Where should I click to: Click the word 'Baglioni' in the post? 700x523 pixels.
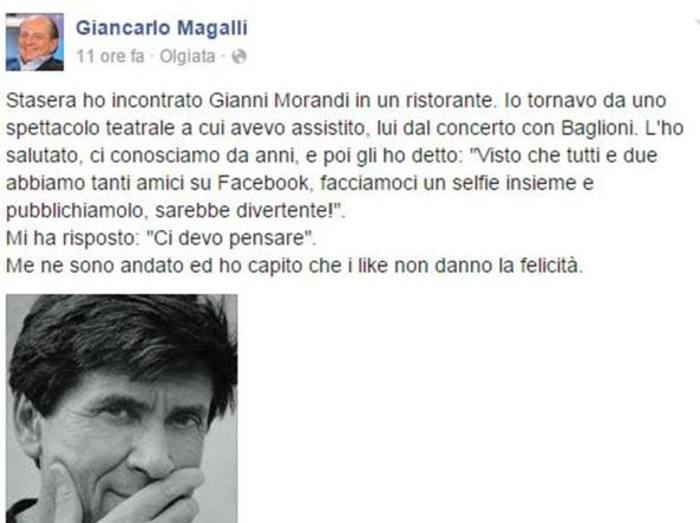pyautogui.click(x=598, y=129)
